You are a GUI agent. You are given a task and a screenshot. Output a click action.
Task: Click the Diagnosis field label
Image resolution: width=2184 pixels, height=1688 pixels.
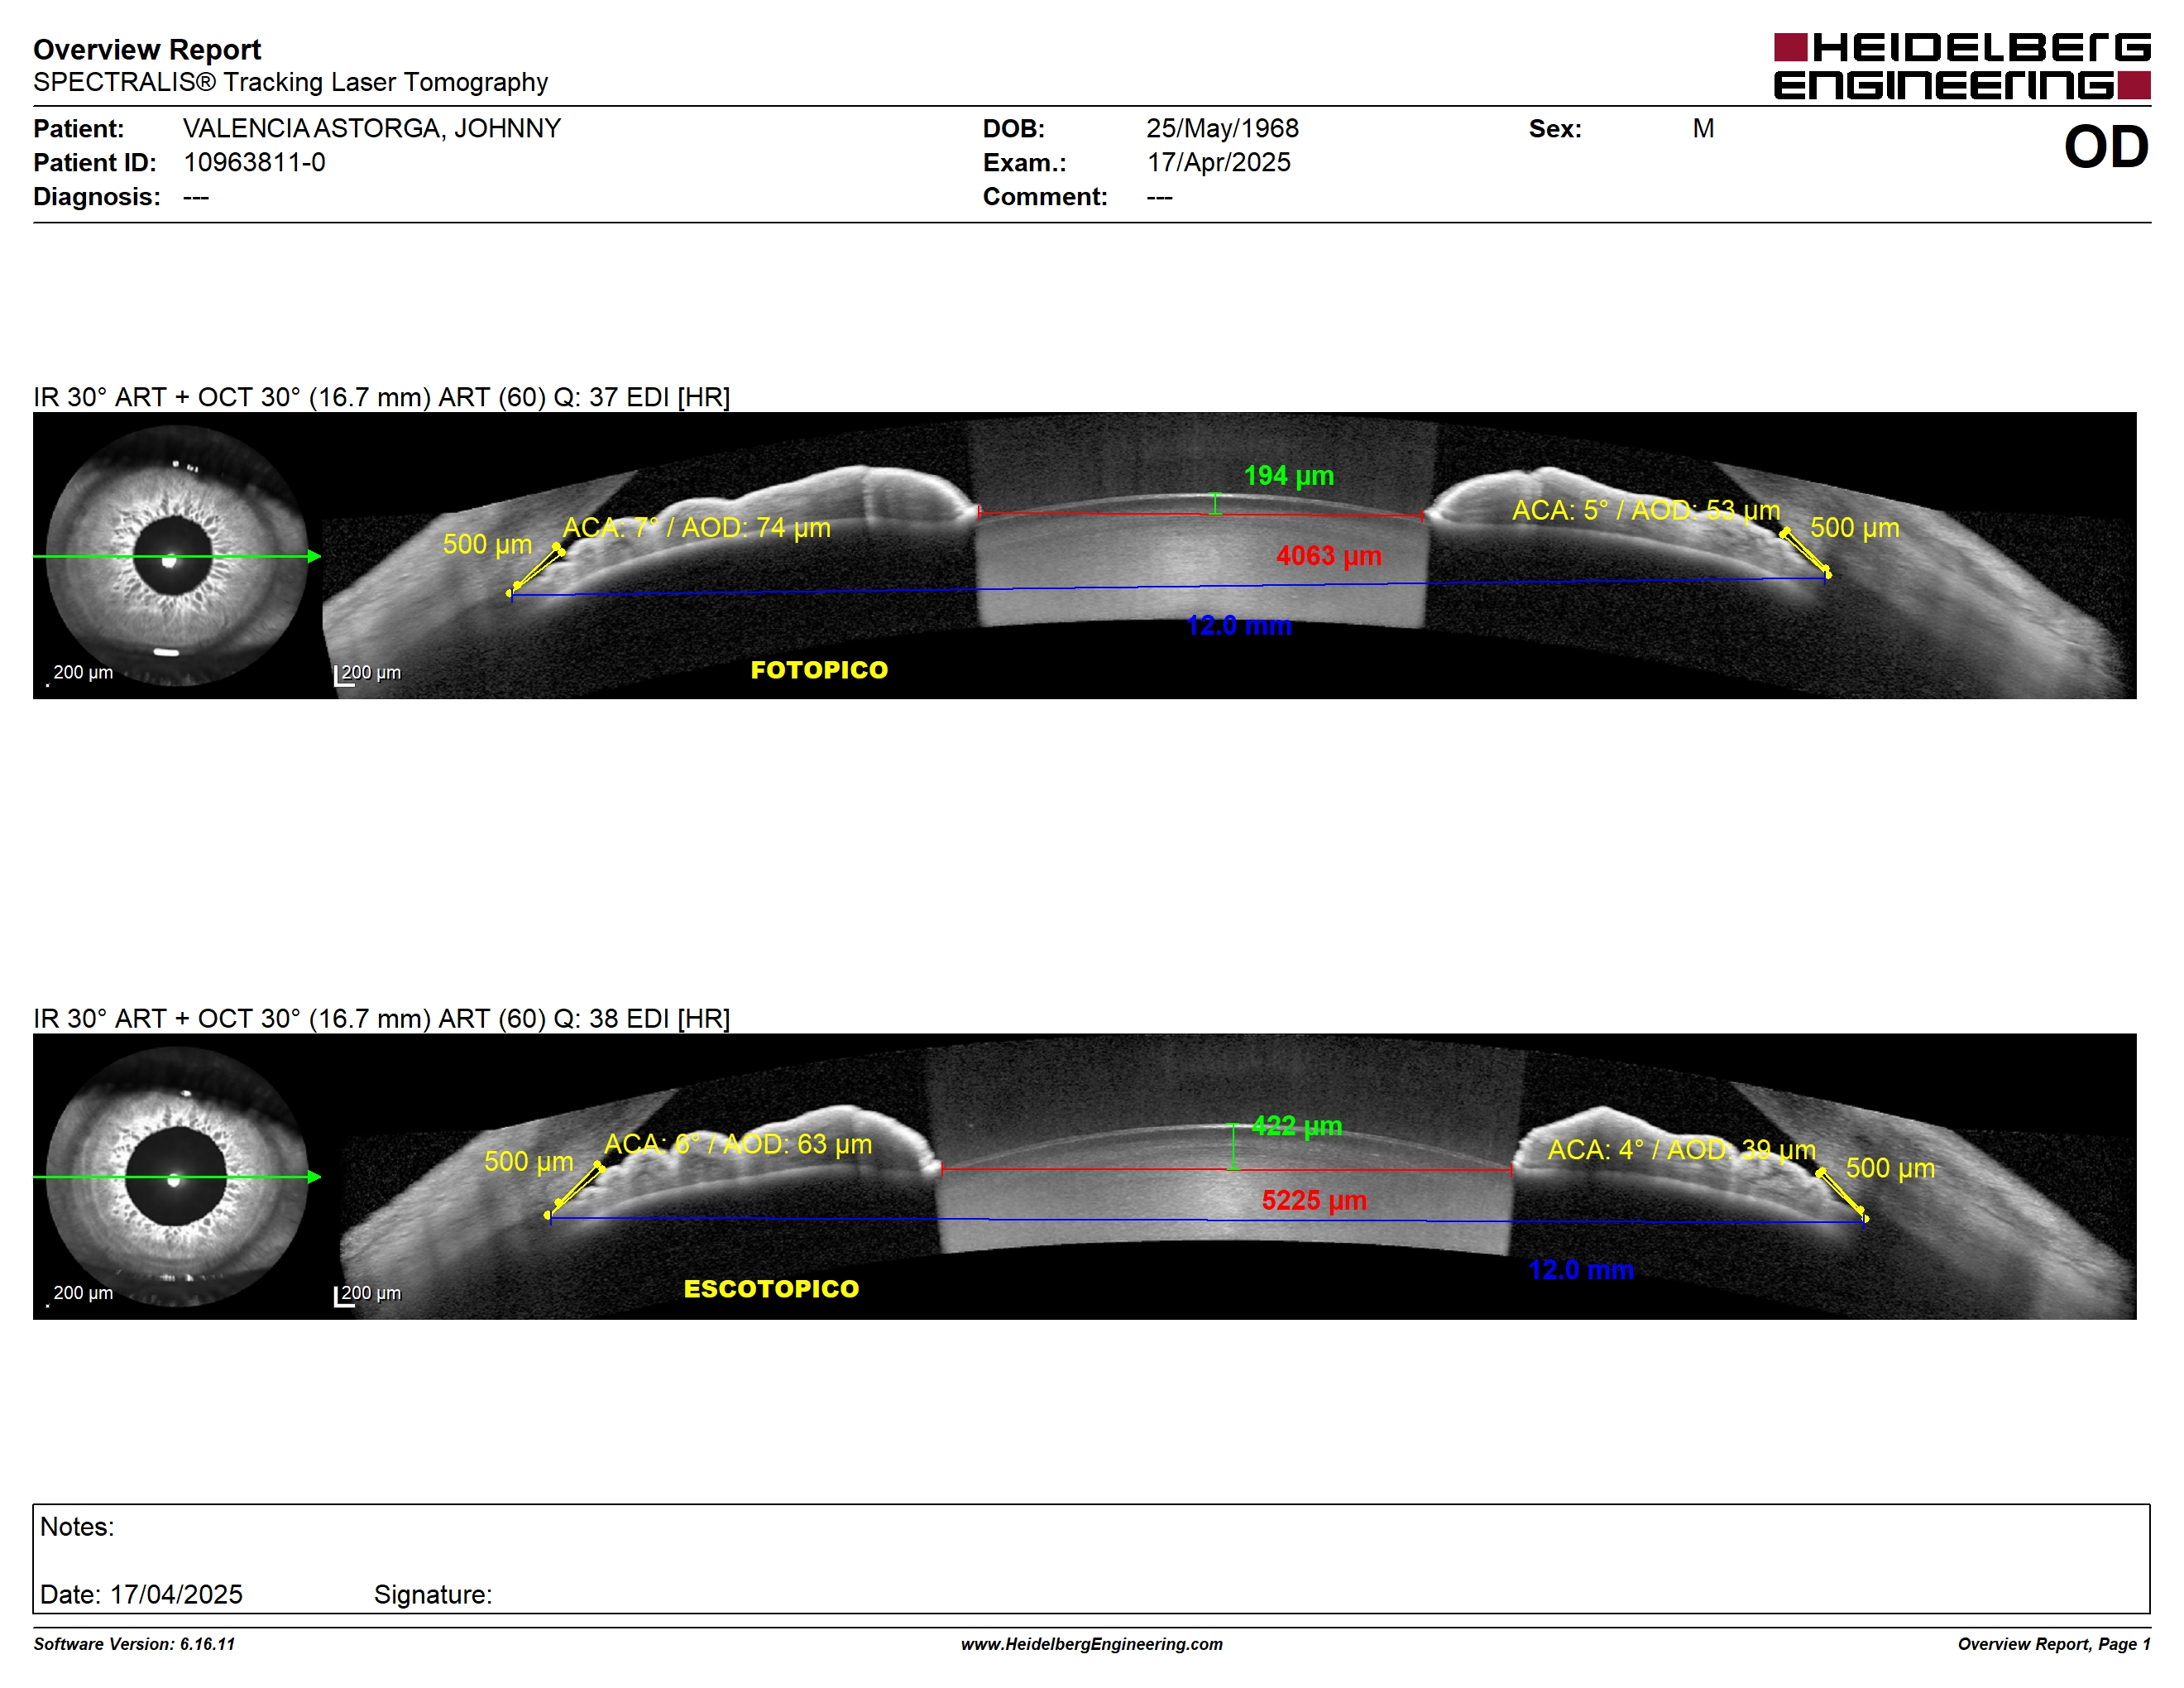(97, 196)
